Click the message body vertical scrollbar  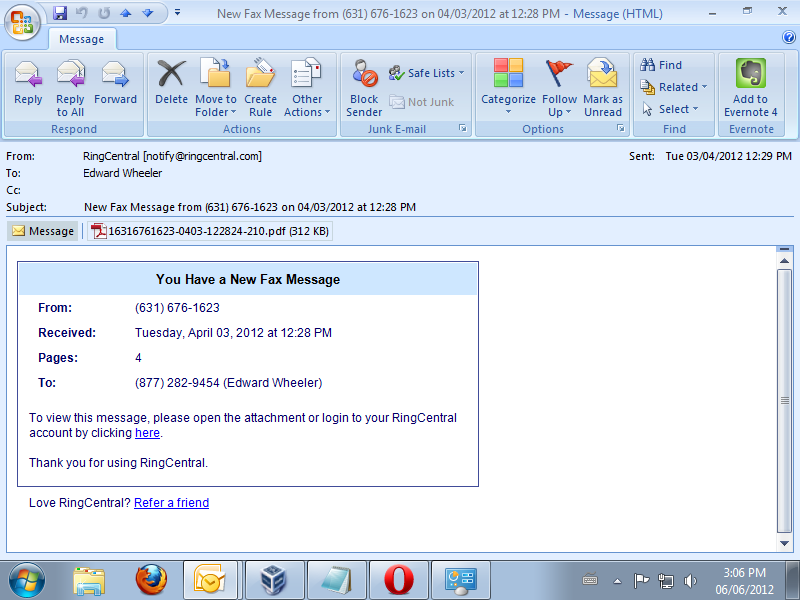(785, 400)
